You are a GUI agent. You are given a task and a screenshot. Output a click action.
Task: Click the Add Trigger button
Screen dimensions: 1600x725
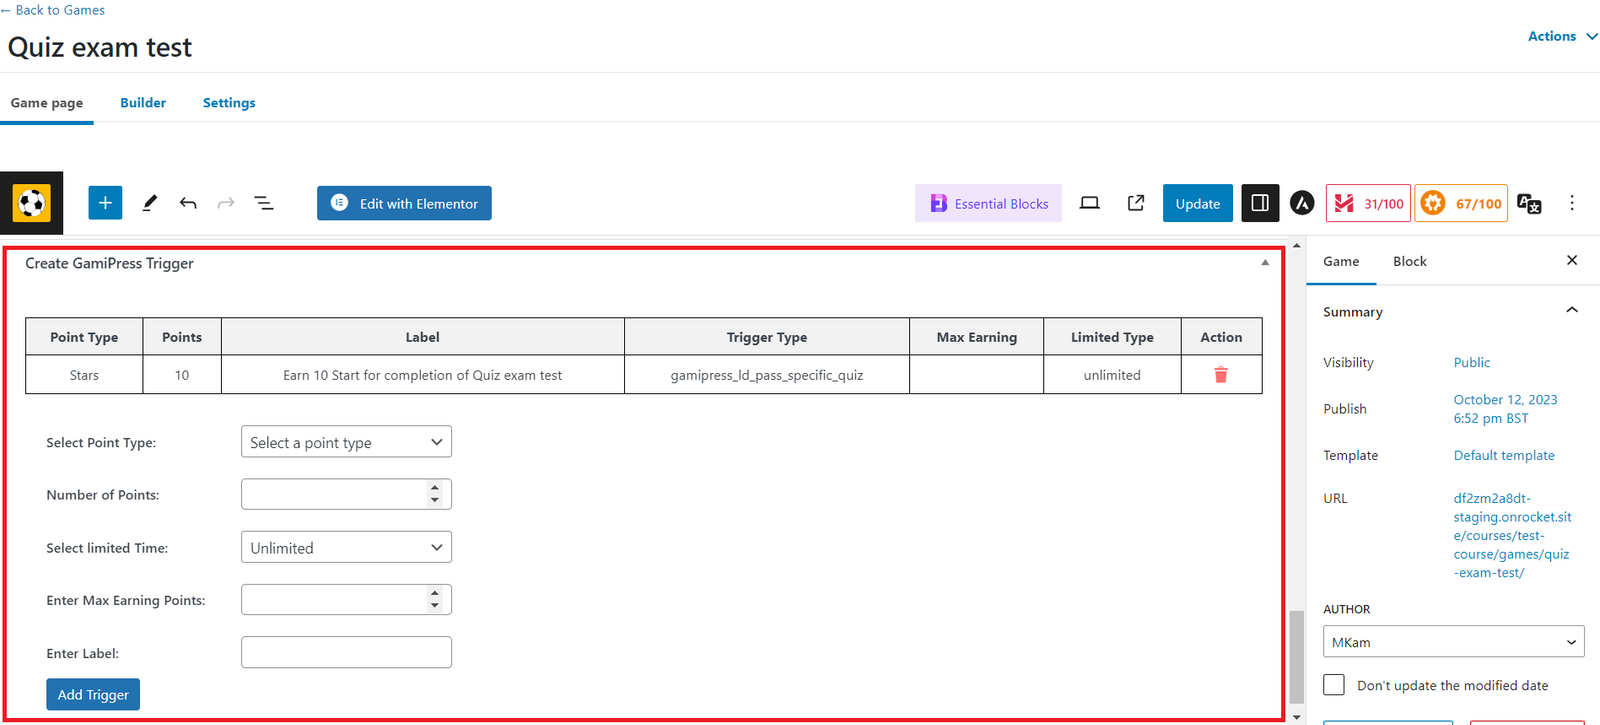pyautogui.click(x=93, y=694)
